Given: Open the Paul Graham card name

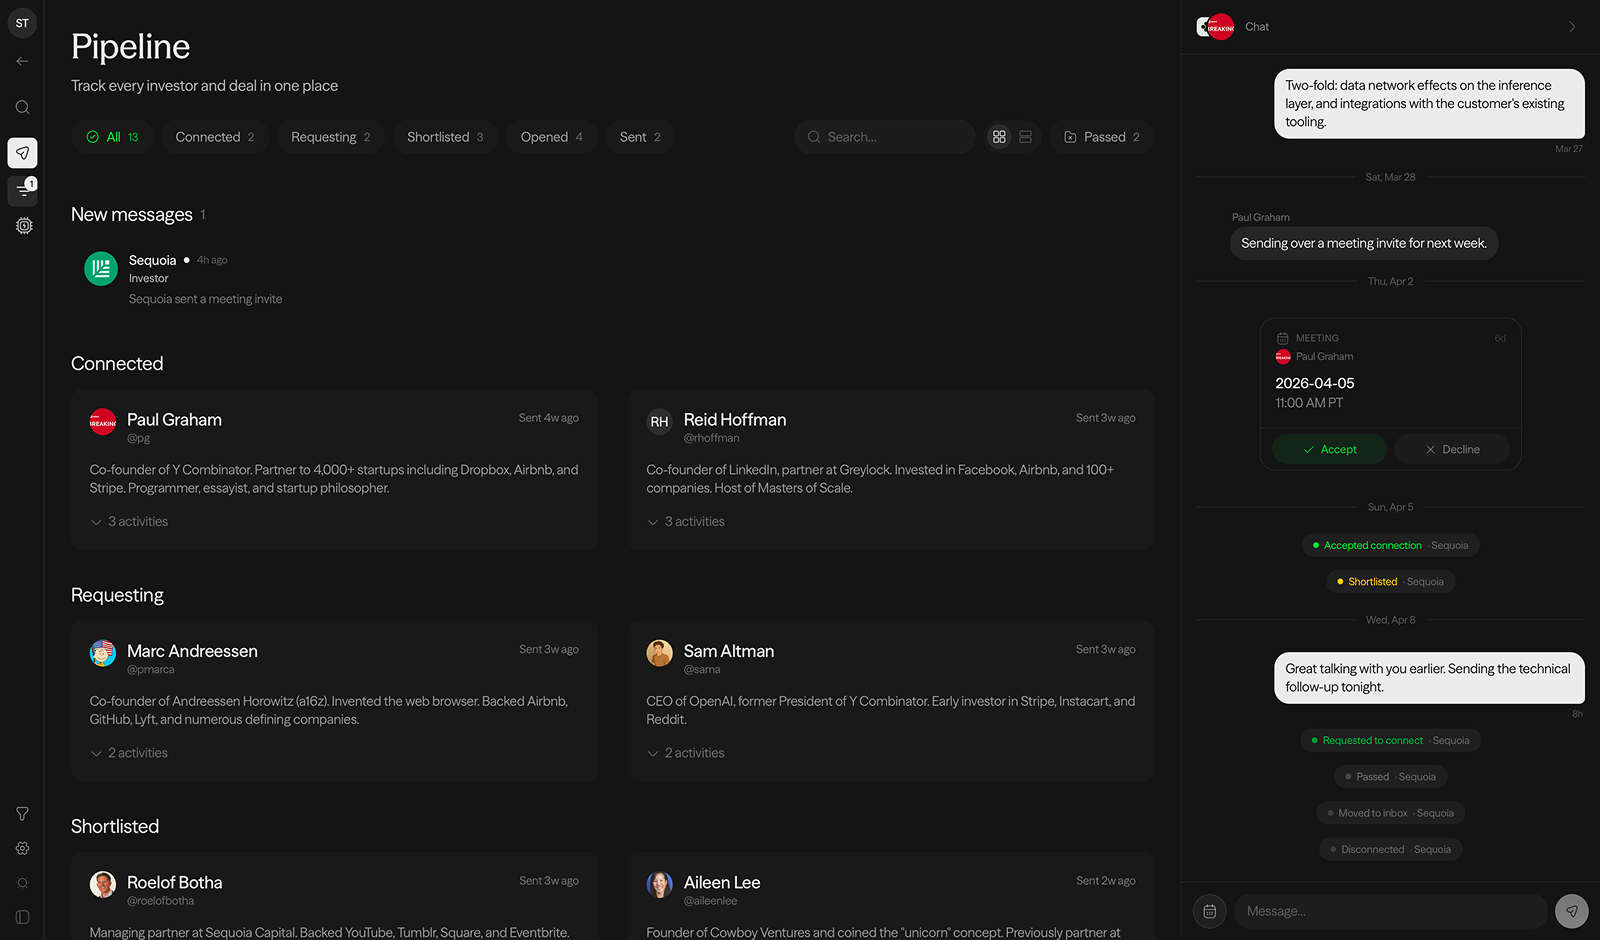Looking at the screenshot, I should pos(175,420).
